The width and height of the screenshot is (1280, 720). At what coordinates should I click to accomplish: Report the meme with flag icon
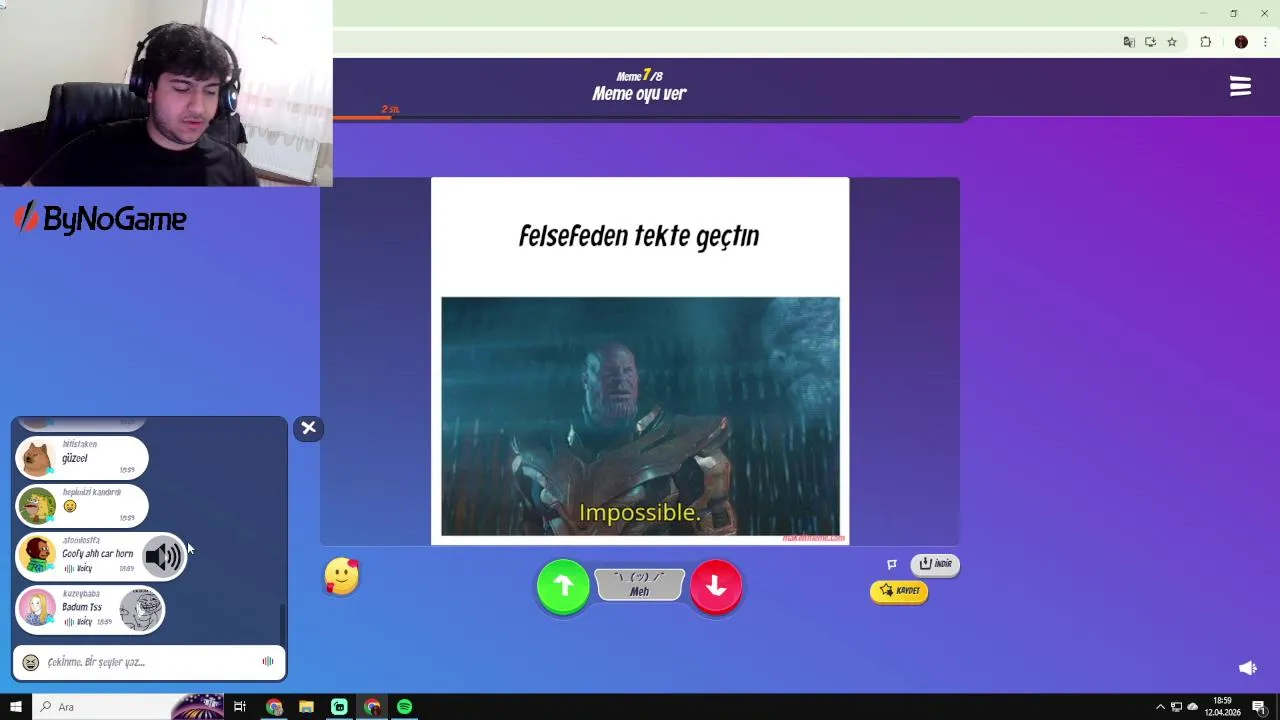[892, 564]
